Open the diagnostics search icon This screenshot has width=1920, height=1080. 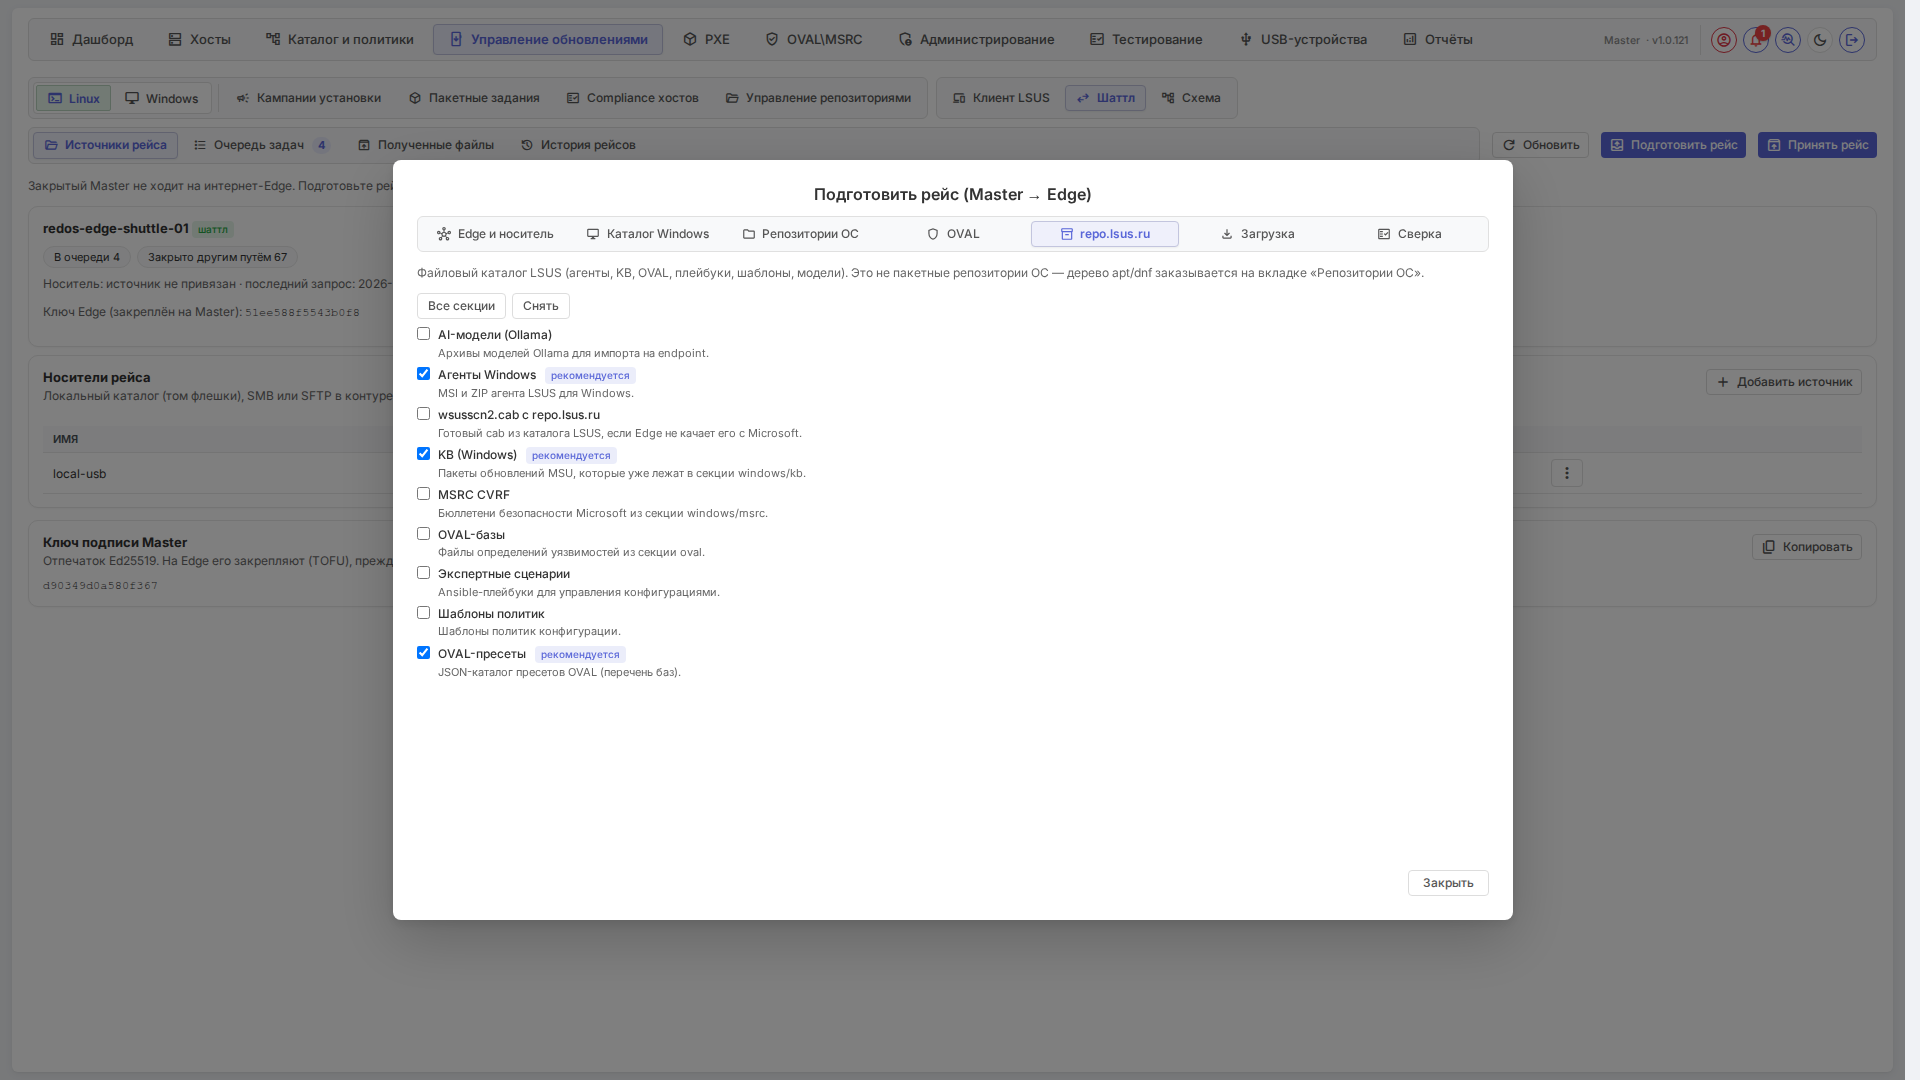tap(1787, 40)
